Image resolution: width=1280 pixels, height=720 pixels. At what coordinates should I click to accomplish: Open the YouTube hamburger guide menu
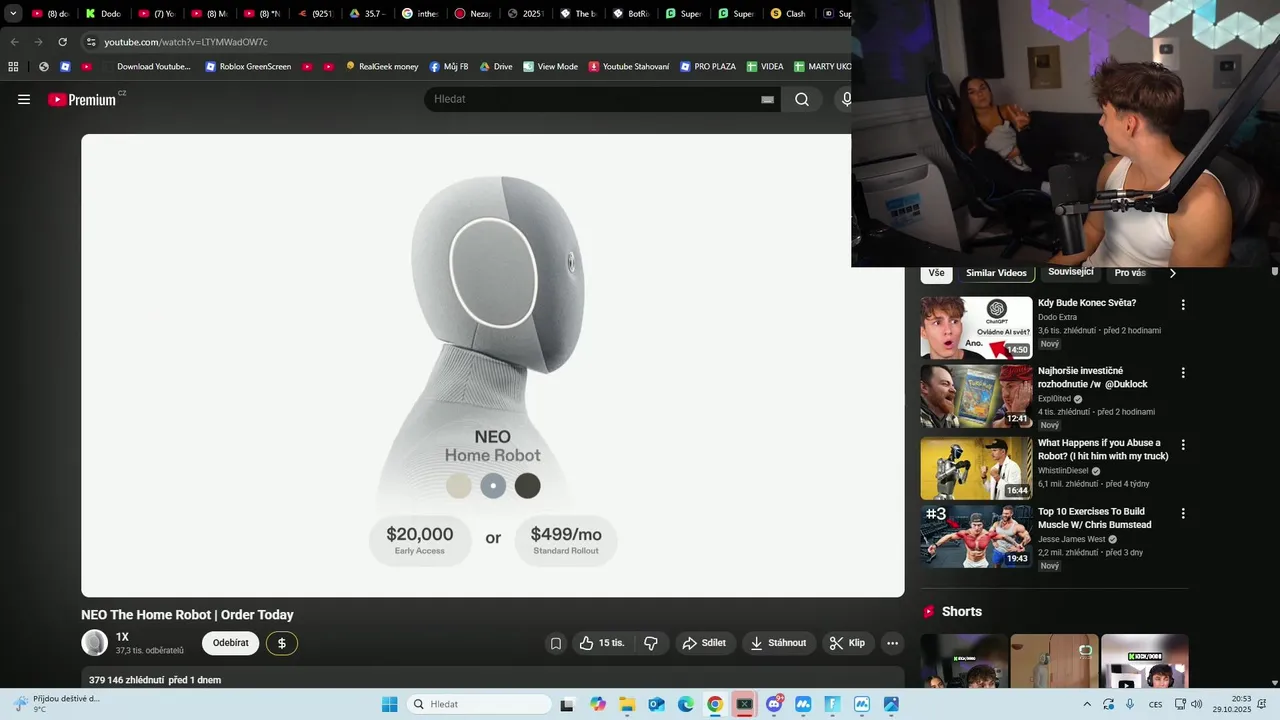pyautogui.click(x=24, y=99)
